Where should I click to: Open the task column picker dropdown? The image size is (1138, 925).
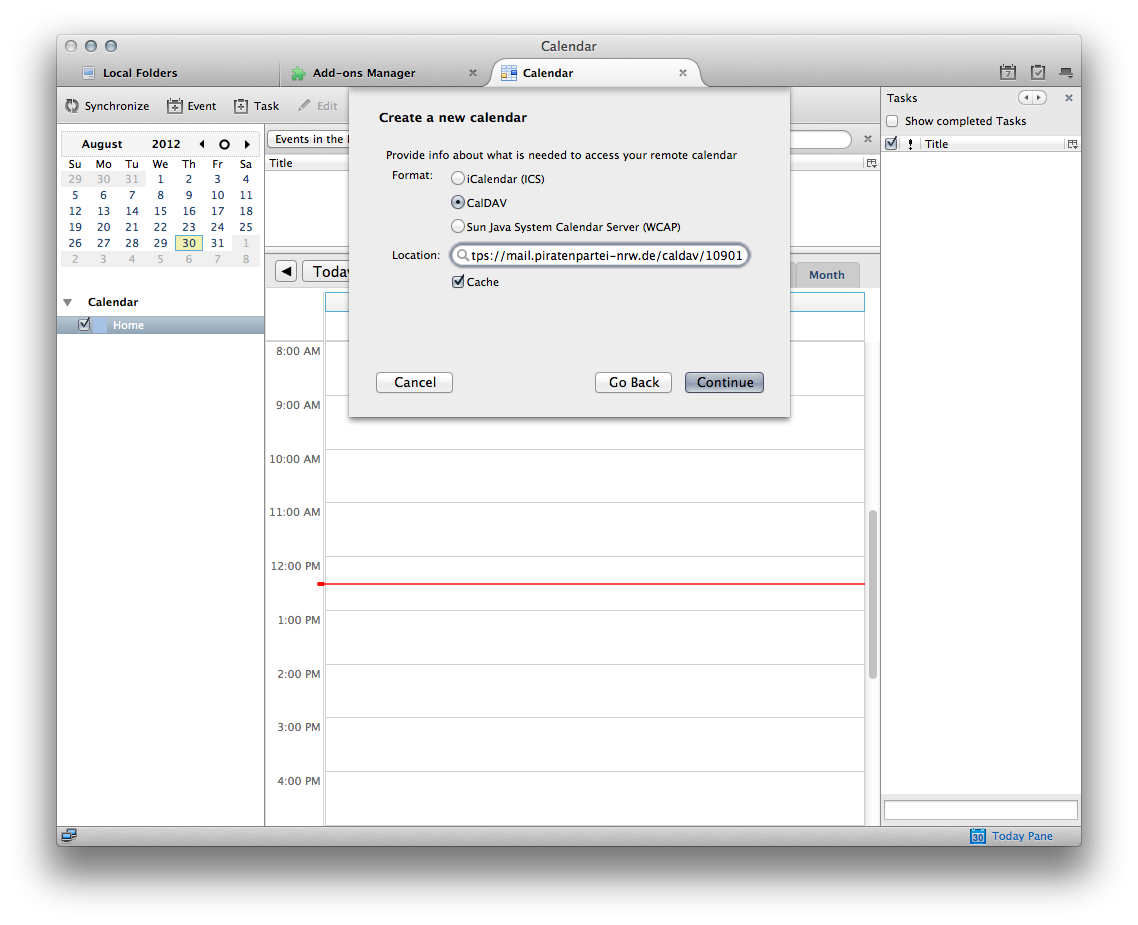coord(1072,144)
